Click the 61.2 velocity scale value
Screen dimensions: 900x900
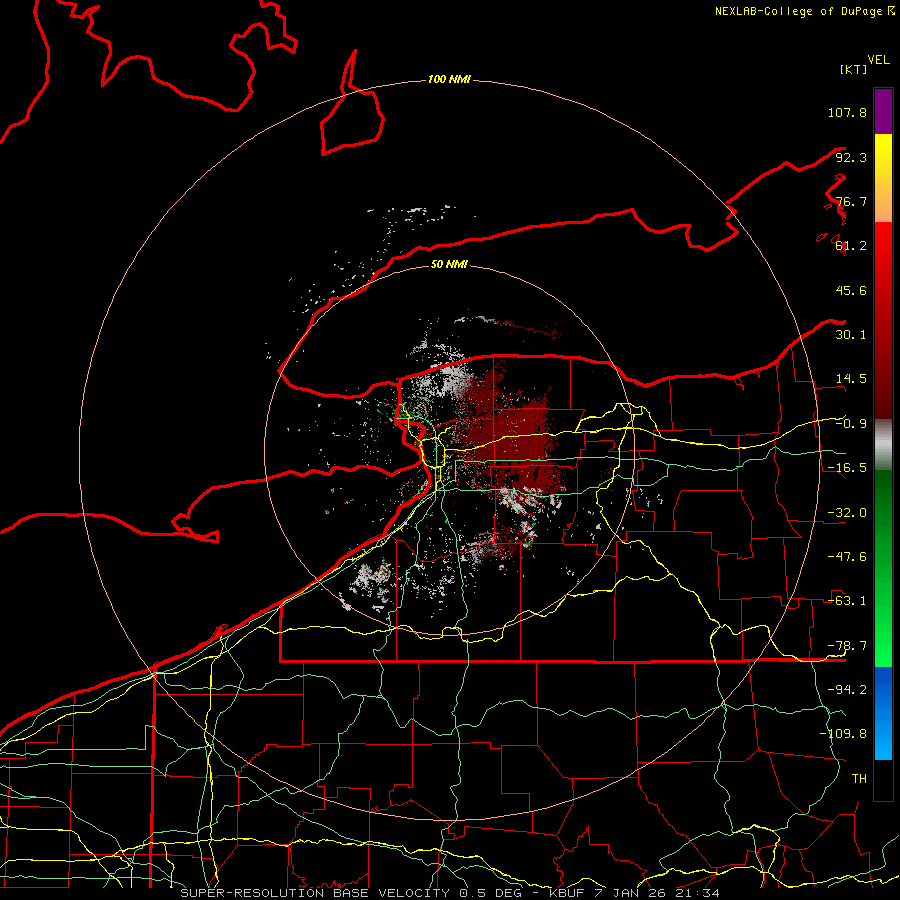[x=851, y=246]
